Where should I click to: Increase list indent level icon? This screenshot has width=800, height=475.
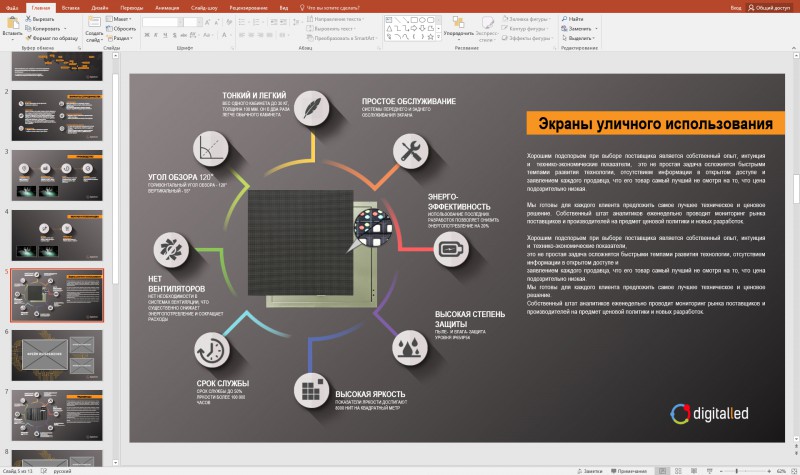283,22
